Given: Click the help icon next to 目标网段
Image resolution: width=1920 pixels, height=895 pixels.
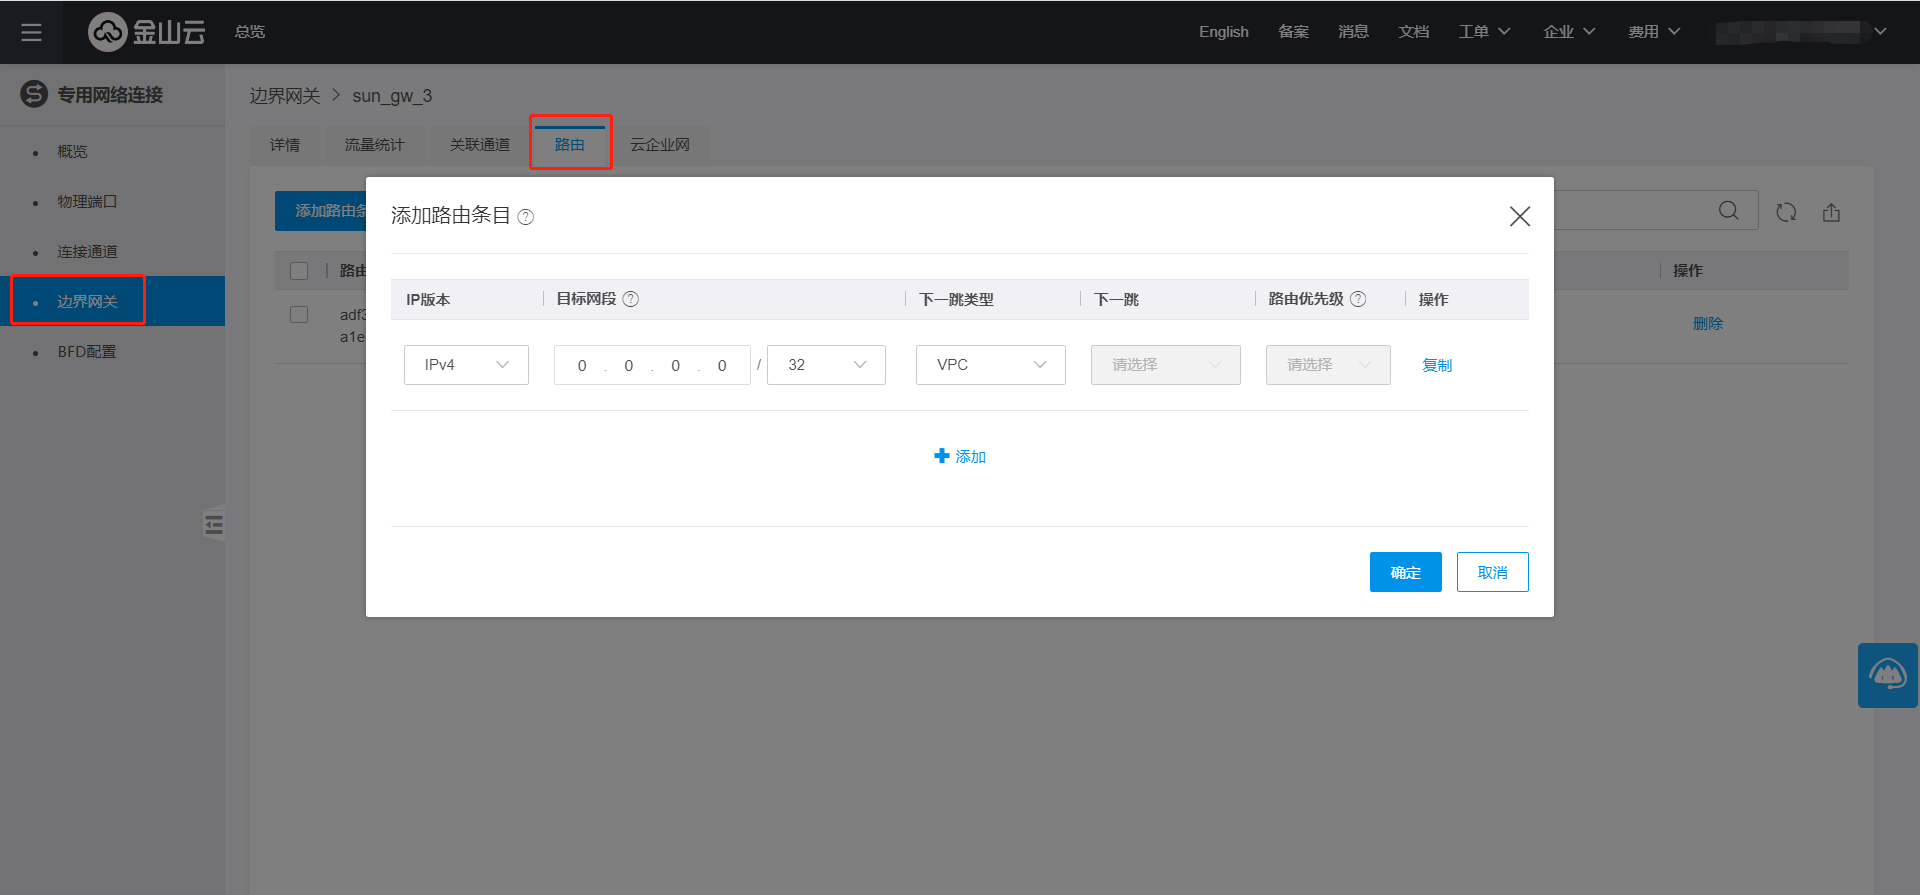Looking at the screenshot, I should tap(631, 299).
